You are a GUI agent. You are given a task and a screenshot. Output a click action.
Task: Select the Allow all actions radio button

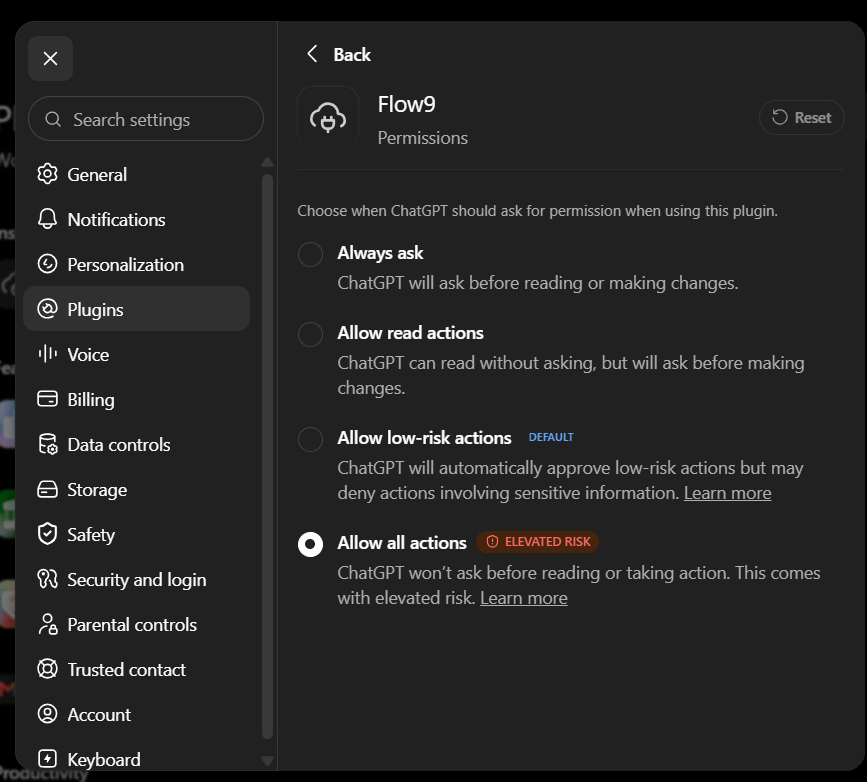point(310,544)
